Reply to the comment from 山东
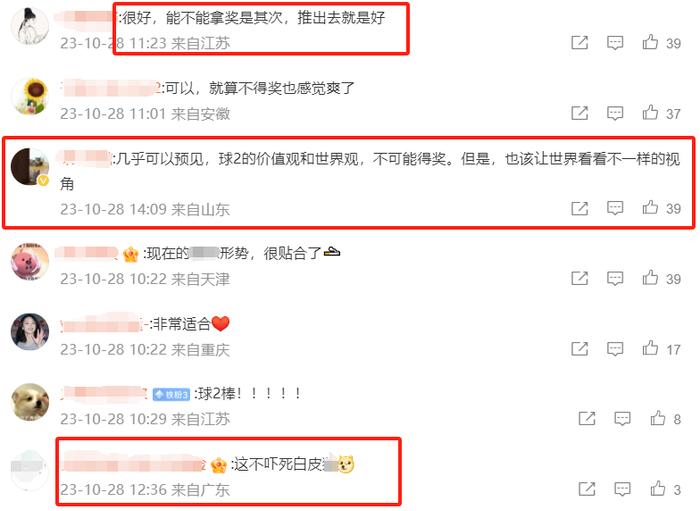700x511 pixels. pos(615,208)
